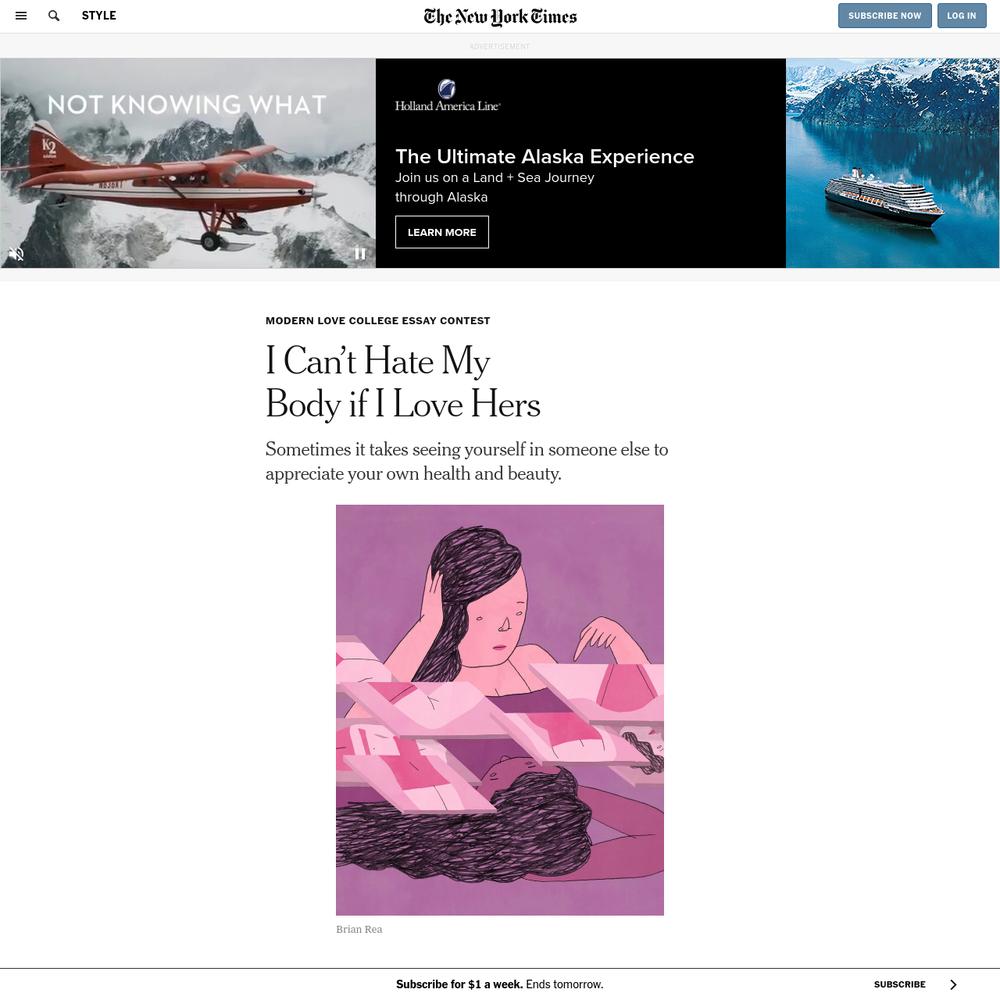Go to the Style section
Screen dimensions: 1000x1000
(99, 15)
